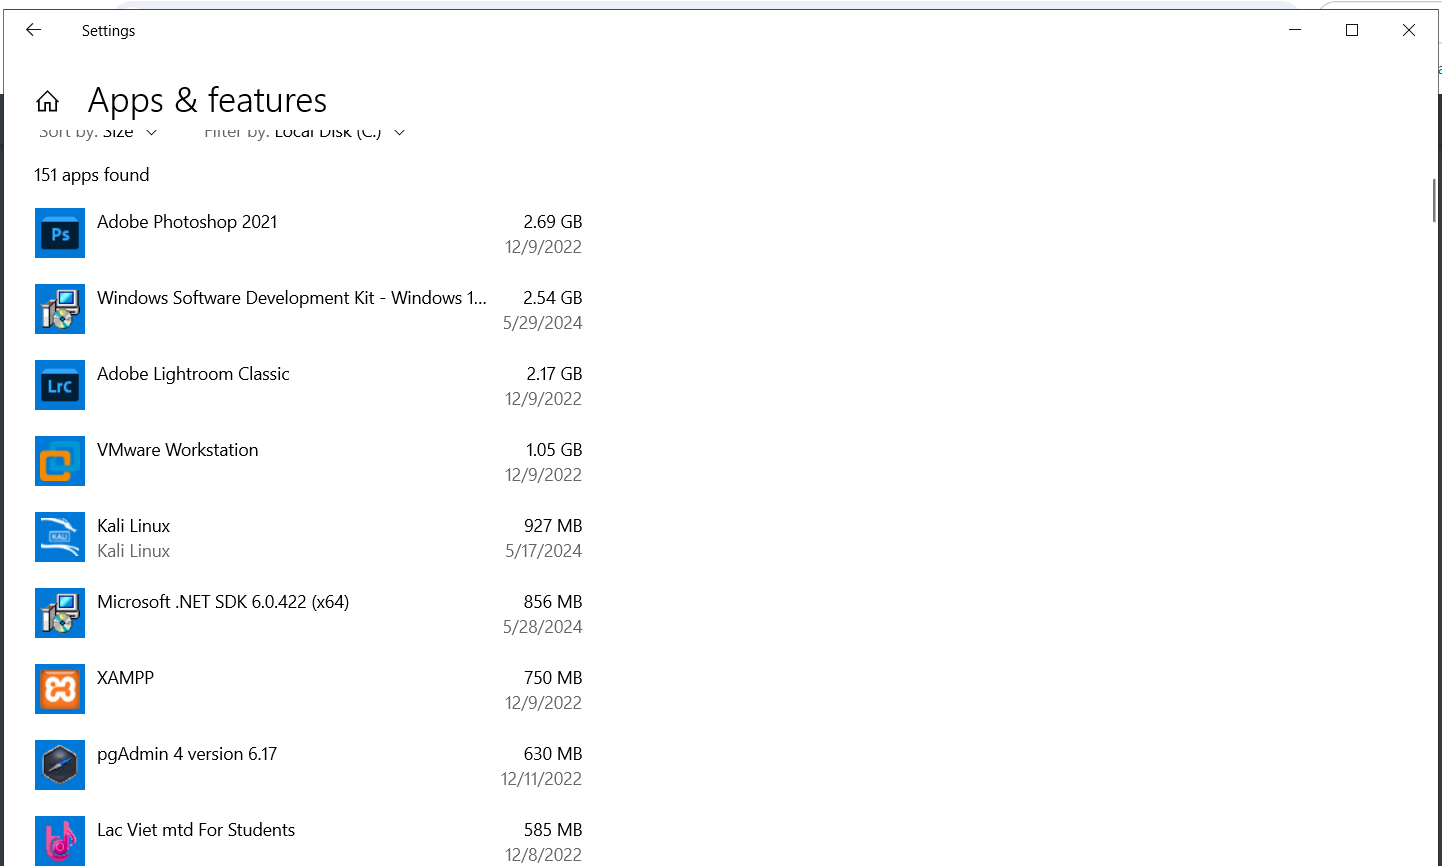1442x866 pixels.
Task: Select Lac Viet mtd For Students name
Action: [x=196, y=830]
